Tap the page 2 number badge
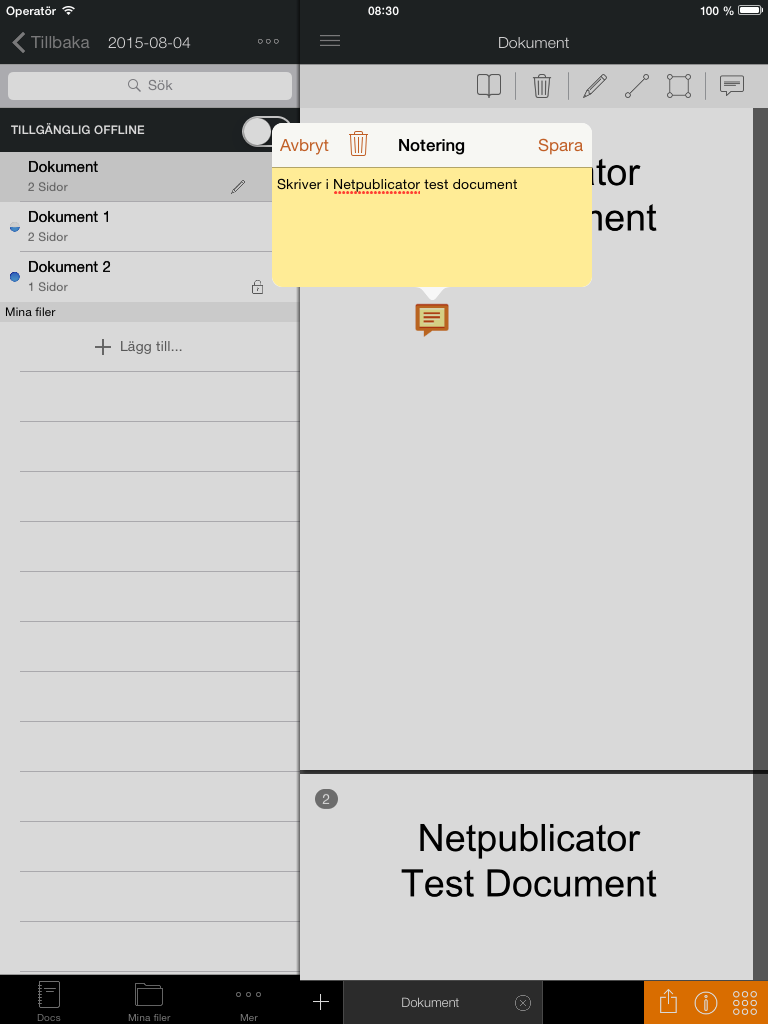Viewport: 768px width, 1024px height. click(x=326, y=799)
